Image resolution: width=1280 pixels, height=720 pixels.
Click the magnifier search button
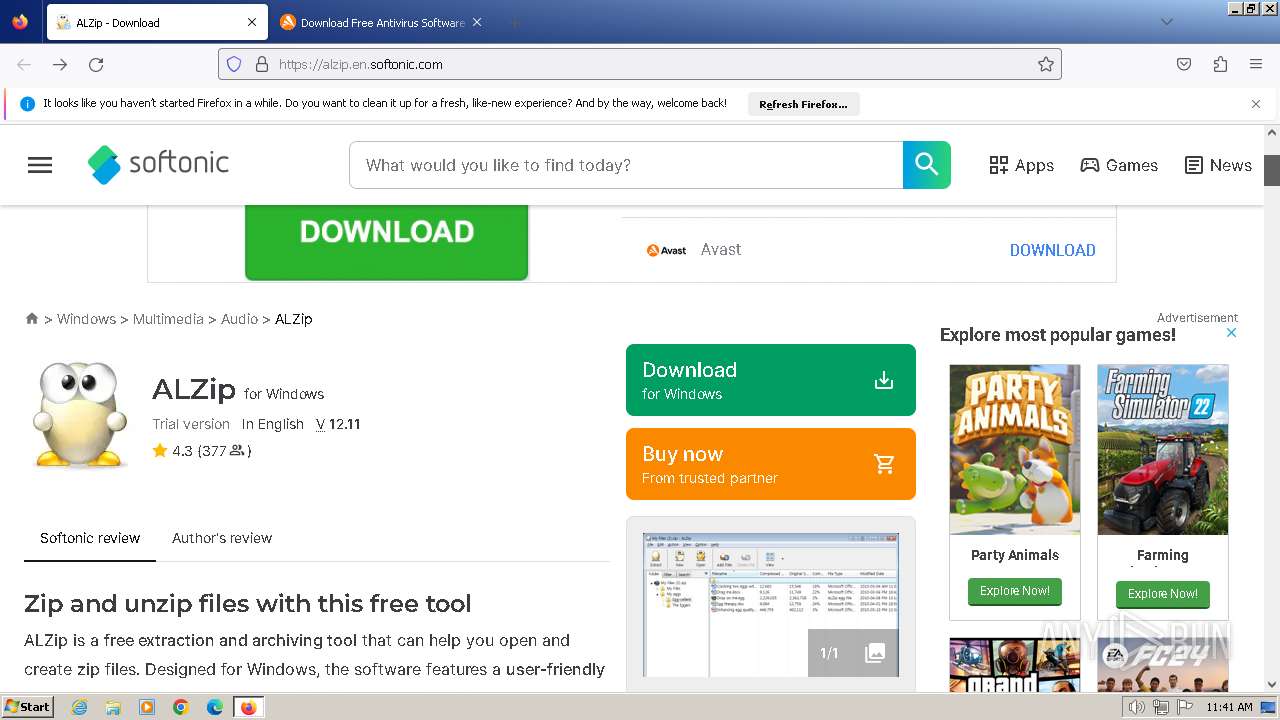pos(926,165)
